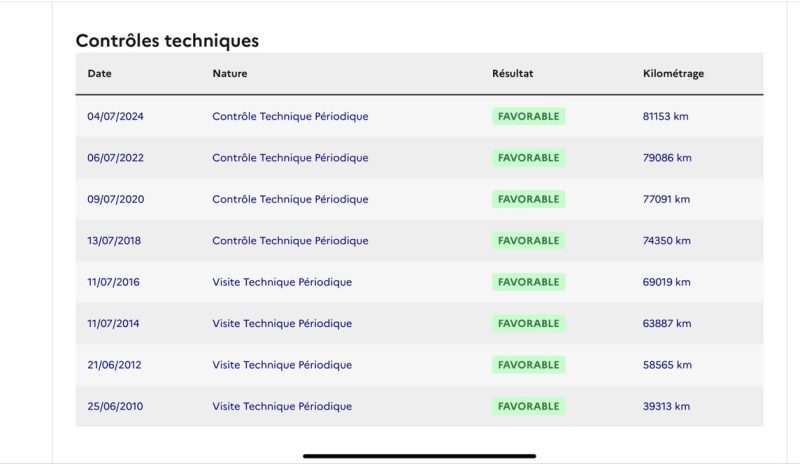Image resolution: width=800 pixels, height=464 pixels.
Task: Tap the home indicator bar at bottom
Action: point(419,455)
